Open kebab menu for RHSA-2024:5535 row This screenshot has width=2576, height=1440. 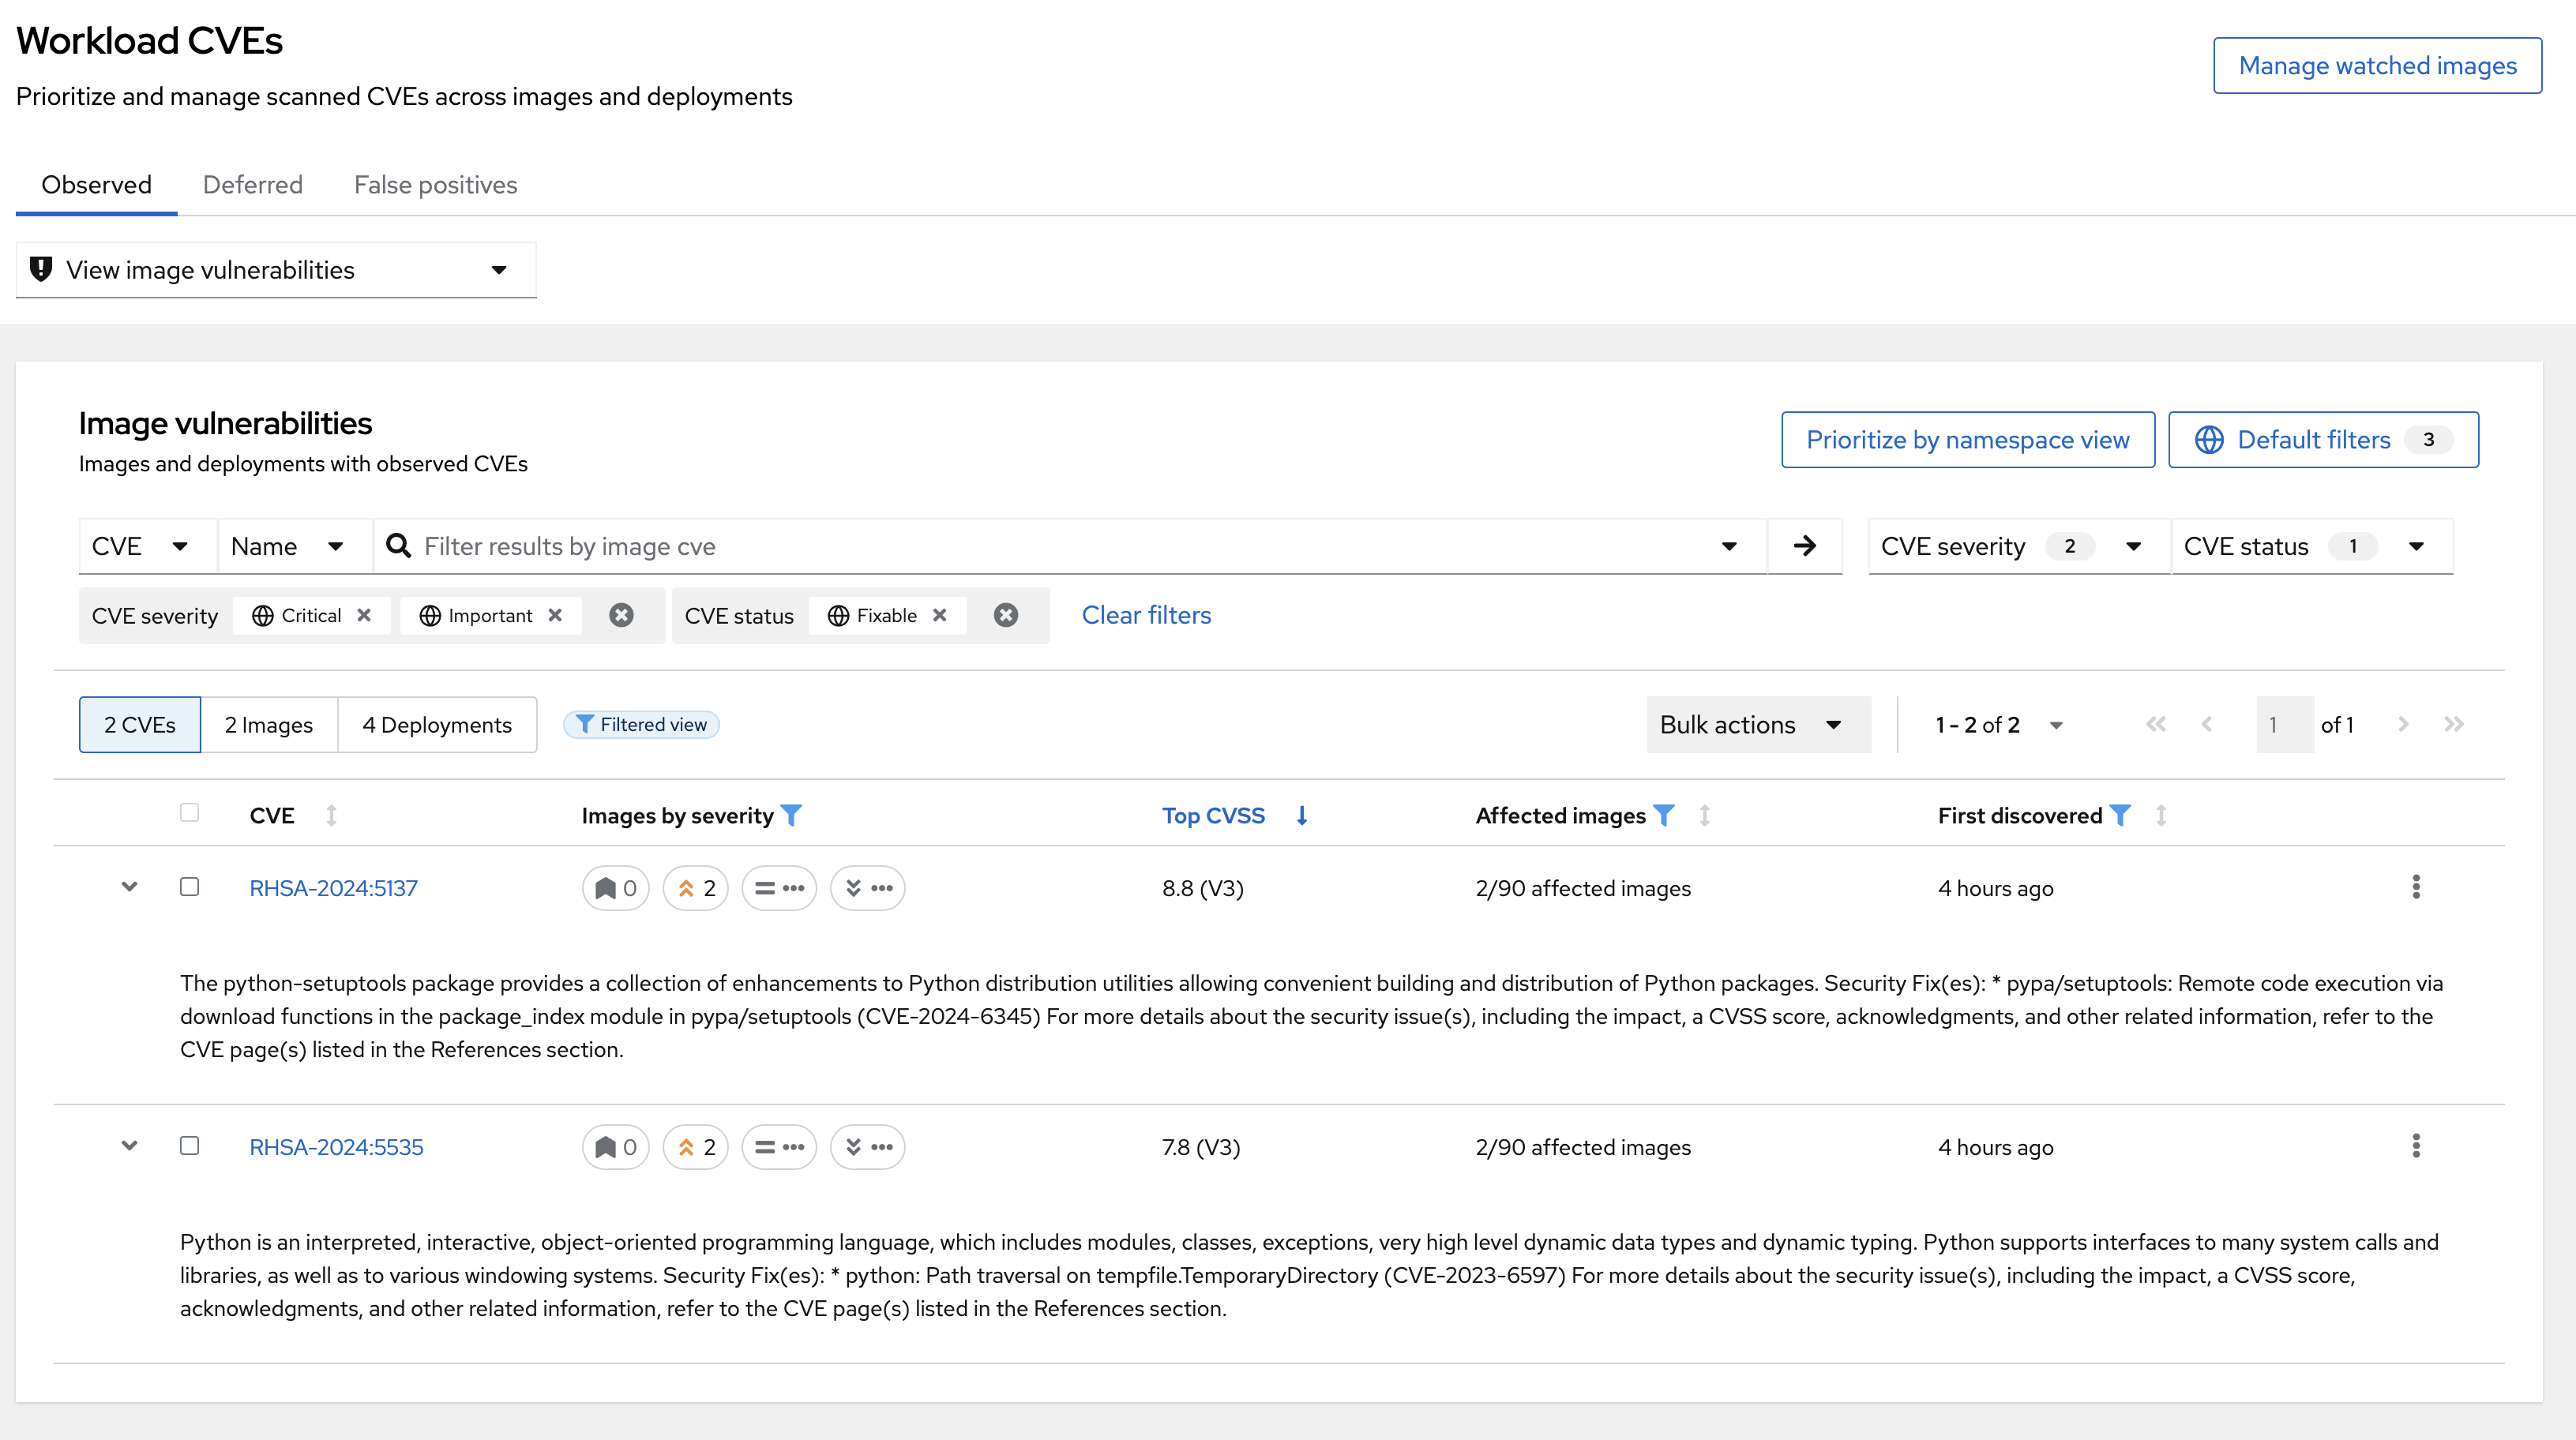(2415, 1146)
